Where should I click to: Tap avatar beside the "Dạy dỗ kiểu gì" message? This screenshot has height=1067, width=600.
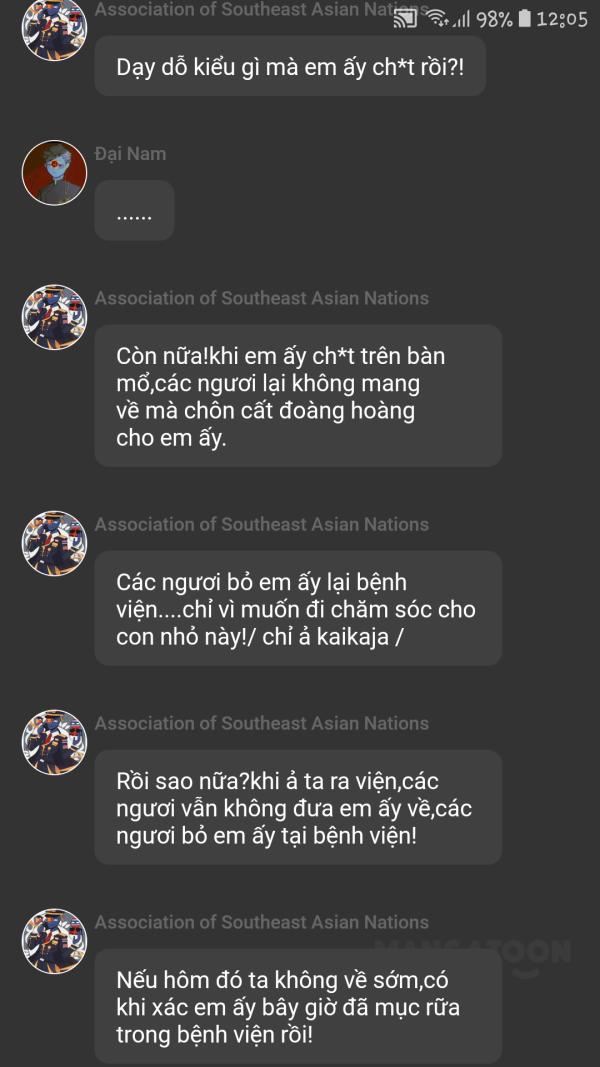[54, 29]
